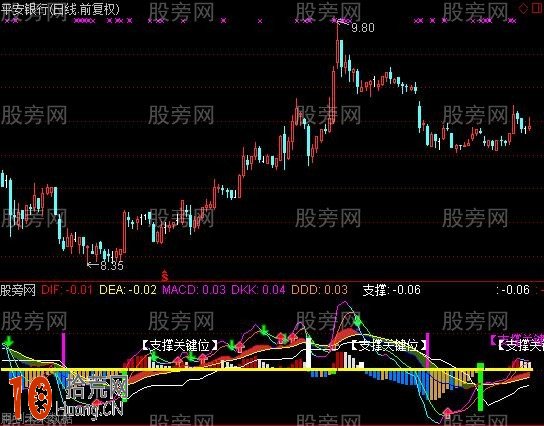This screenshot has height=426, width=544.
Task: Click the candlestick peaking at 9.80
Action: [337, 44]
